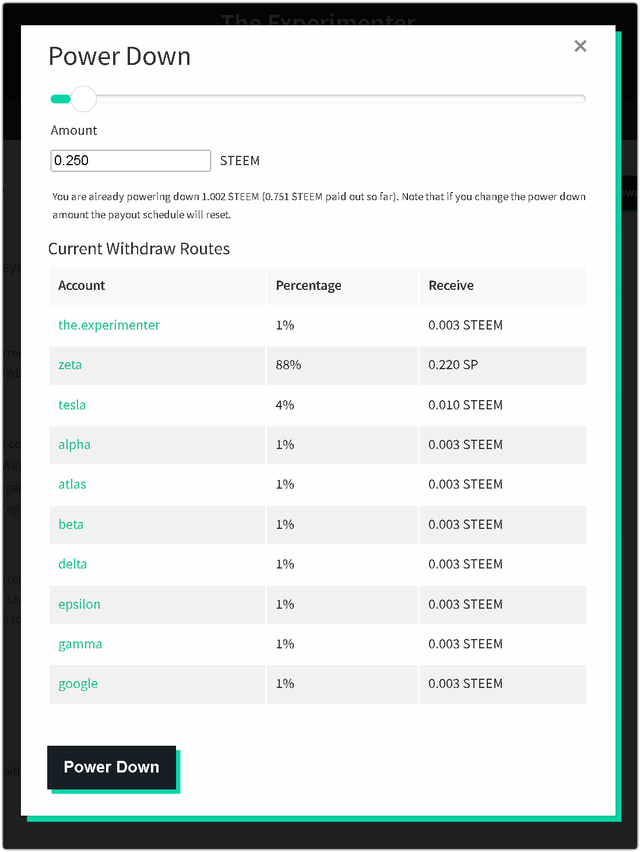This screenshot has height=852, width=640.
Task: Open the atlas account link
Action: (x=72, y=485)
